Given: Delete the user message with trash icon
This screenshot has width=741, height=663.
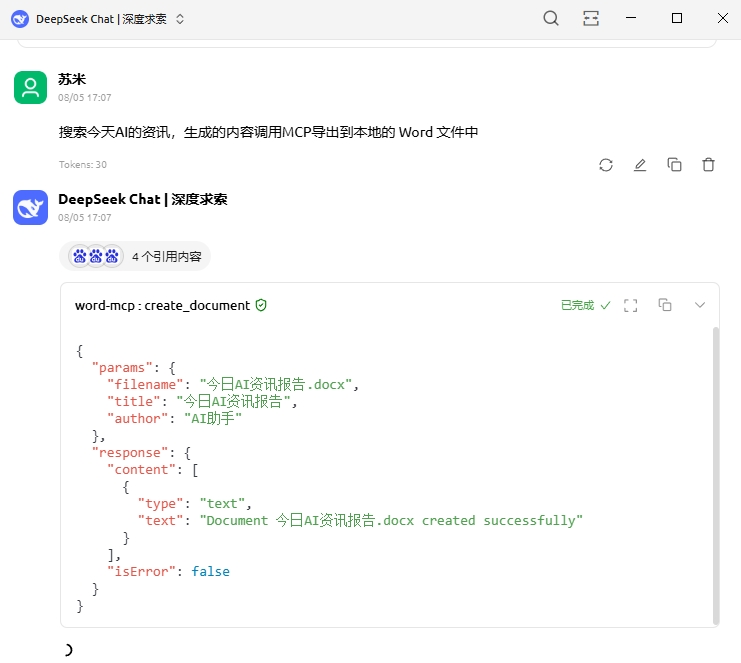Looking at the screenshot, I should coord(708,164).
